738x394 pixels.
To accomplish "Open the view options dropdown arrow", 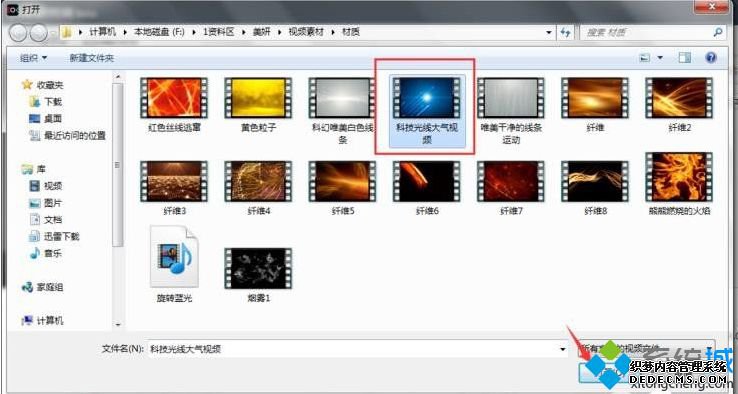I will click(x=660, y=58).
